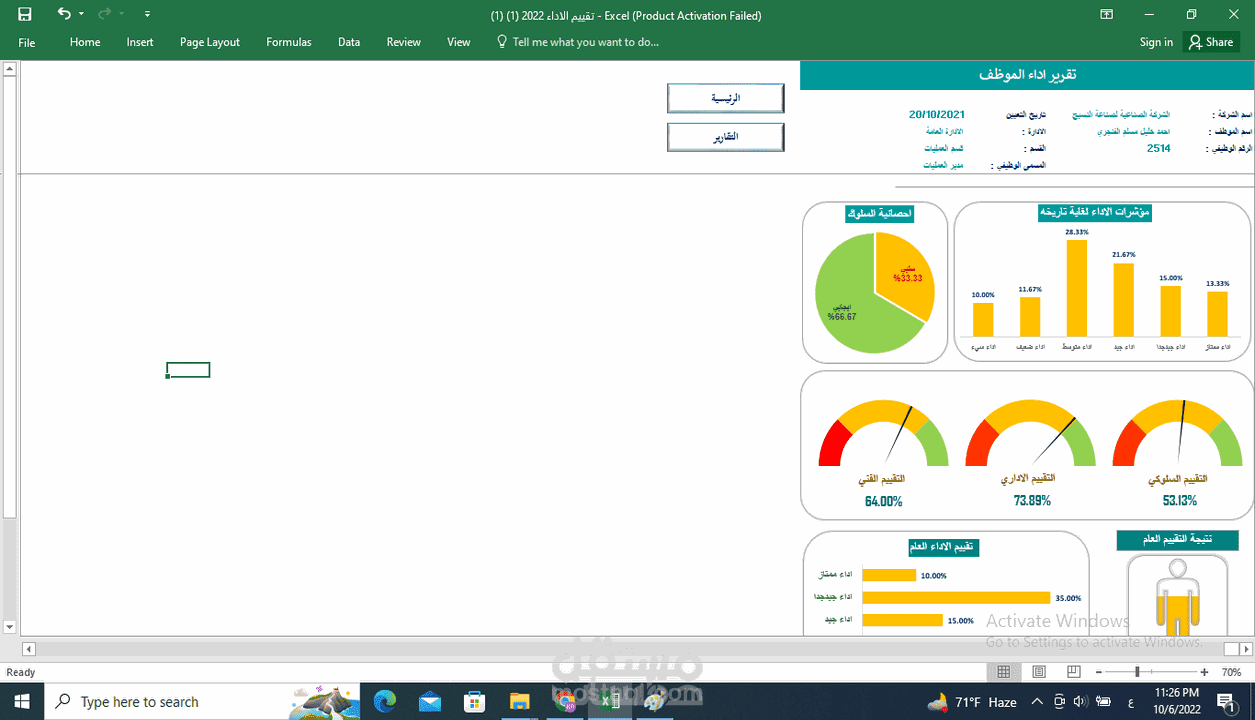The image size is (1255, 720).
Task: Open the File menu
Action: coord(27,42)
